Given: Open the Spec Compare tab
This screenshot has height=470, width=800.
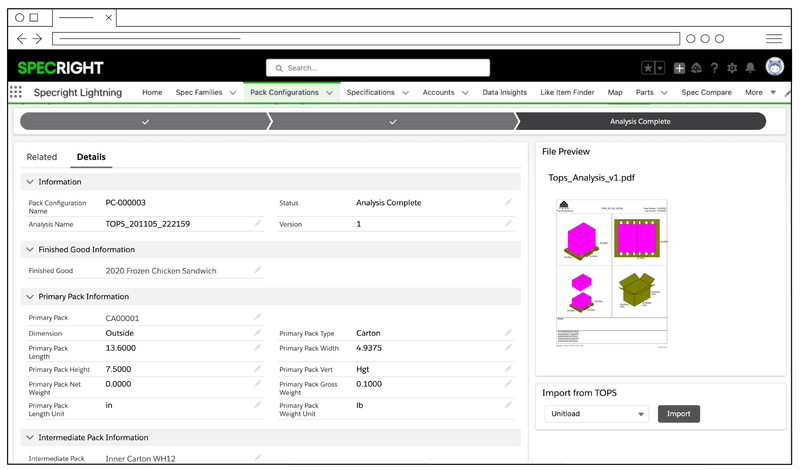Looking at the screenshot, I should coord(706,92).
